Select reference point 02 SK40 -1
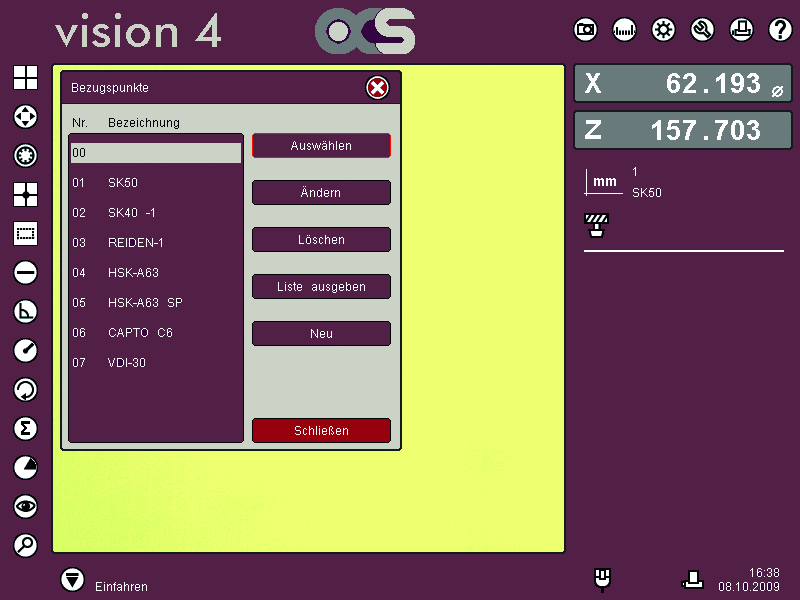This screenshot has height=600, width=800. (x=156, y=213)
